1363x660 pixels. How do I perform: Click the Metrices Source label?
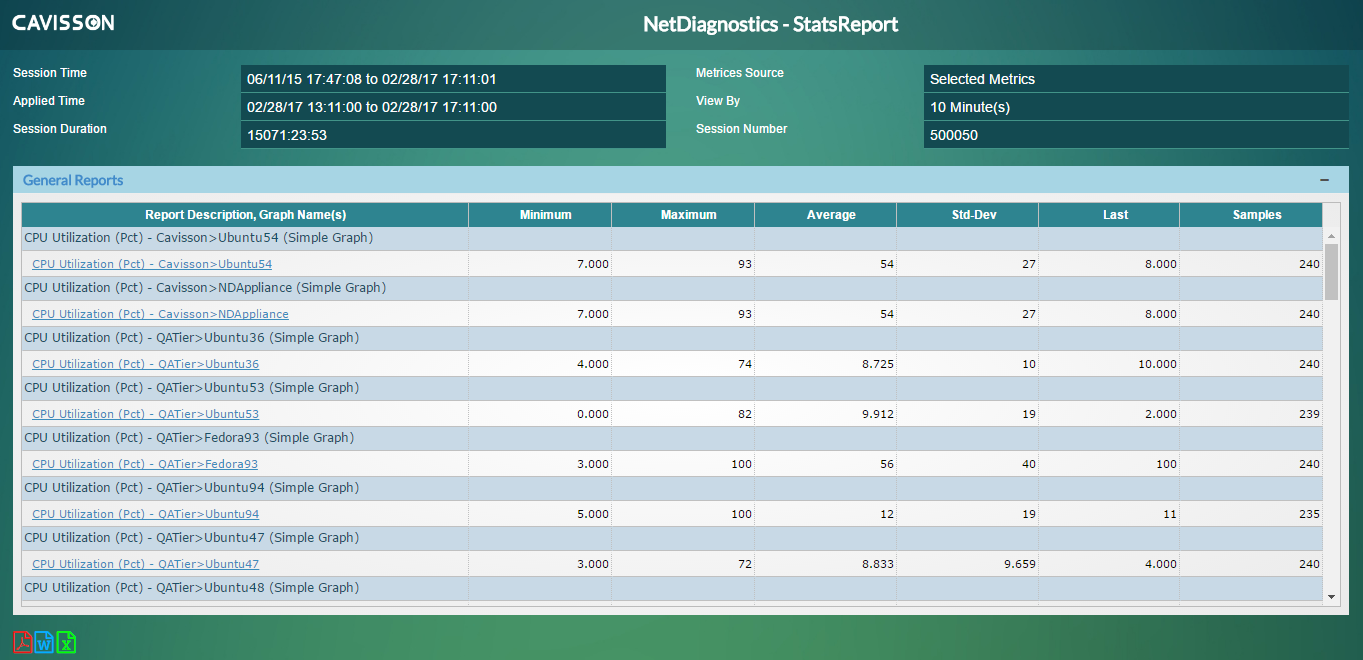point(740,73)
